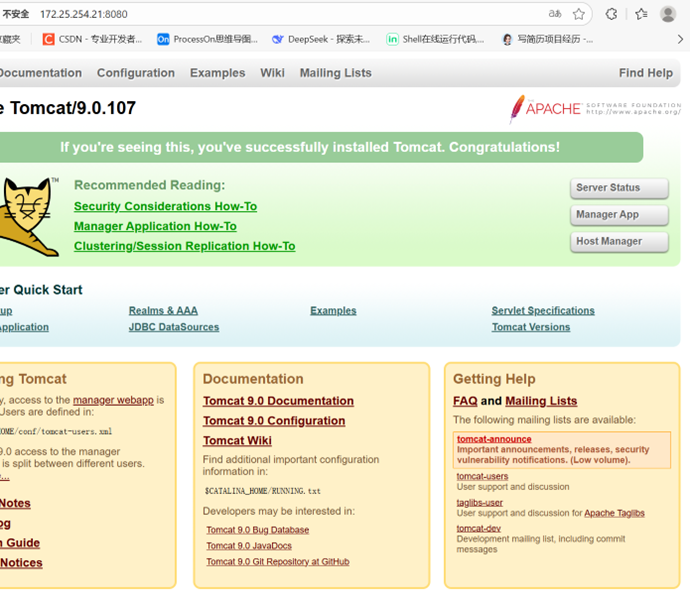Expand the bookmarks bar overflow chevron
Screen dimensions: 690x596
click(680, 39)
